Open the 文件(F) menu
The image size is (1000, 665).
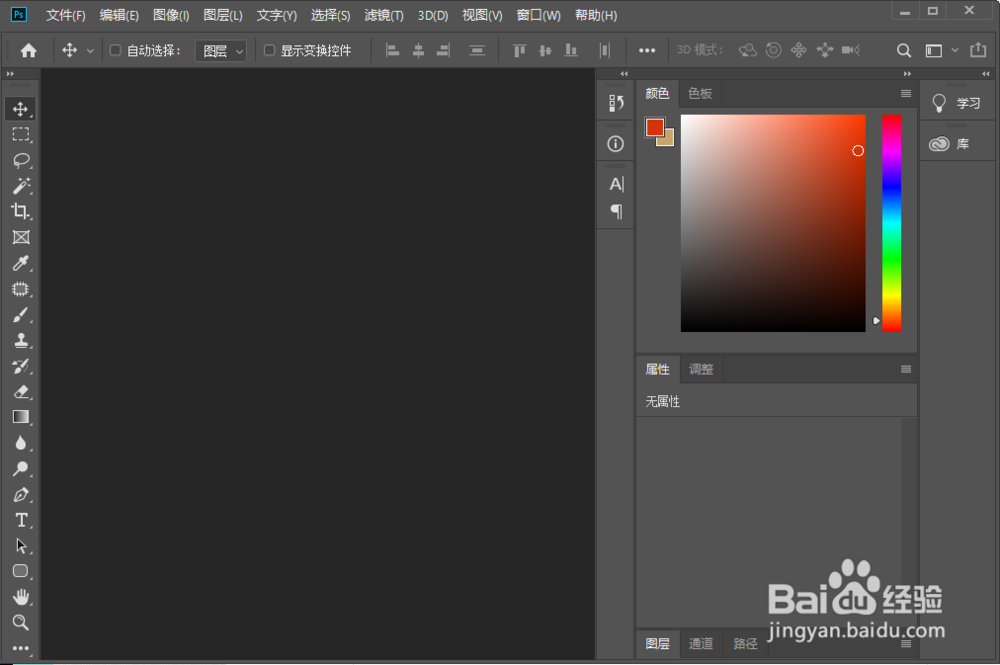66,15
